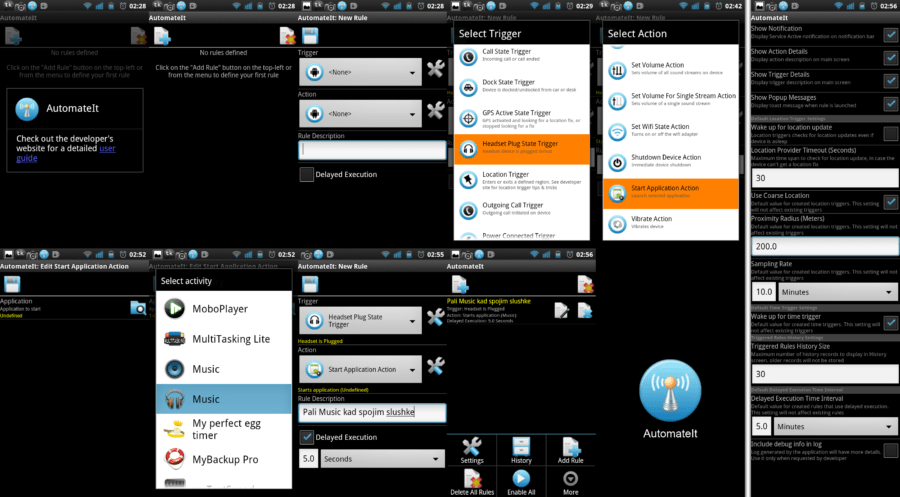The width and height of the screenshot is (900, 497).
Task: Toggle the Use Coarse Location checkbox
Action: (891, 202)
